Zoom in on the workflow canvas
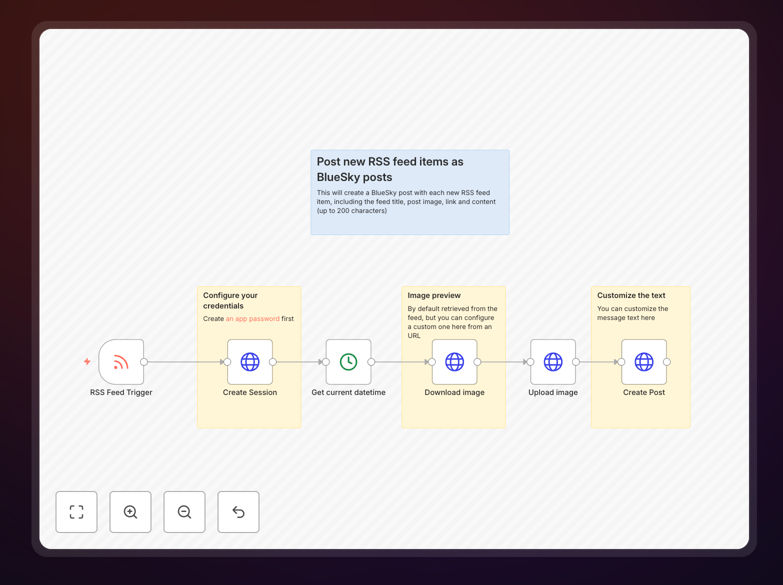The image size is (783, 585). (x=130, y=512)
